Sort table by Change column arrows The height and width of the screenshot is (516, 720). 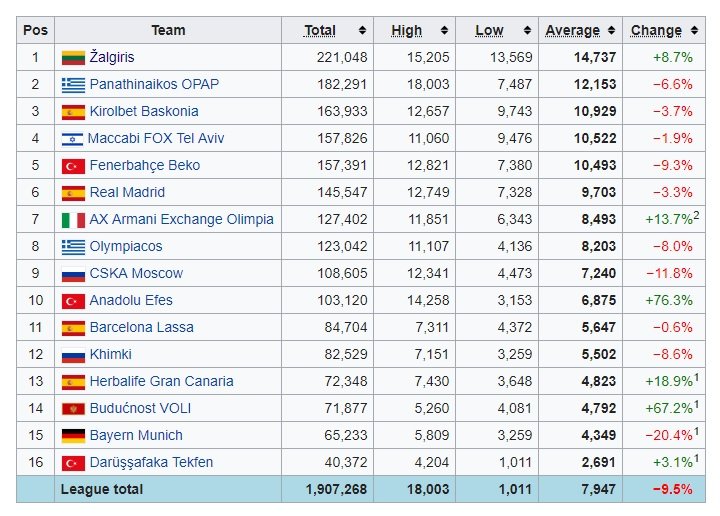pos(694,30)
